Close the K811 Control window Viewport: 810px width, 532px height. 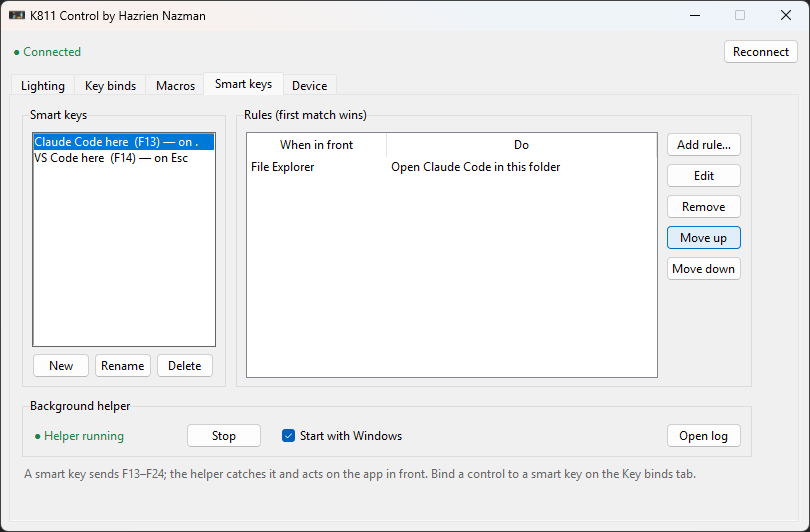[x=786, y=15]
